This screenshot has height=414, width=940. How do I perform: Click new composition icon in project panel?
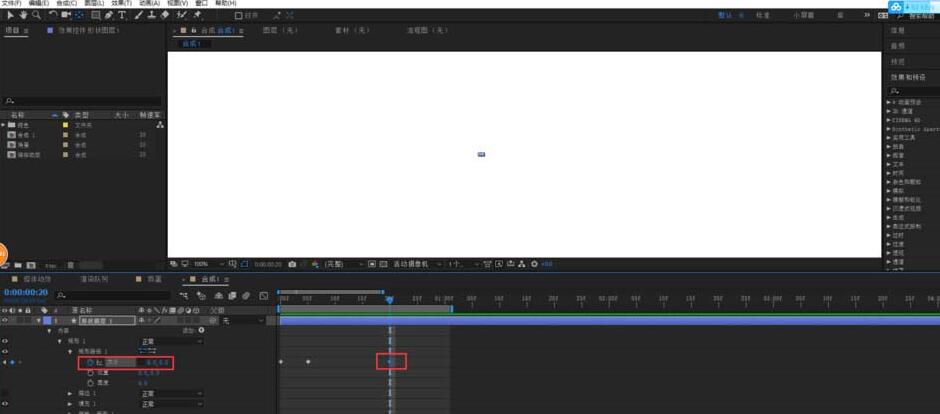tap(31, 265)
